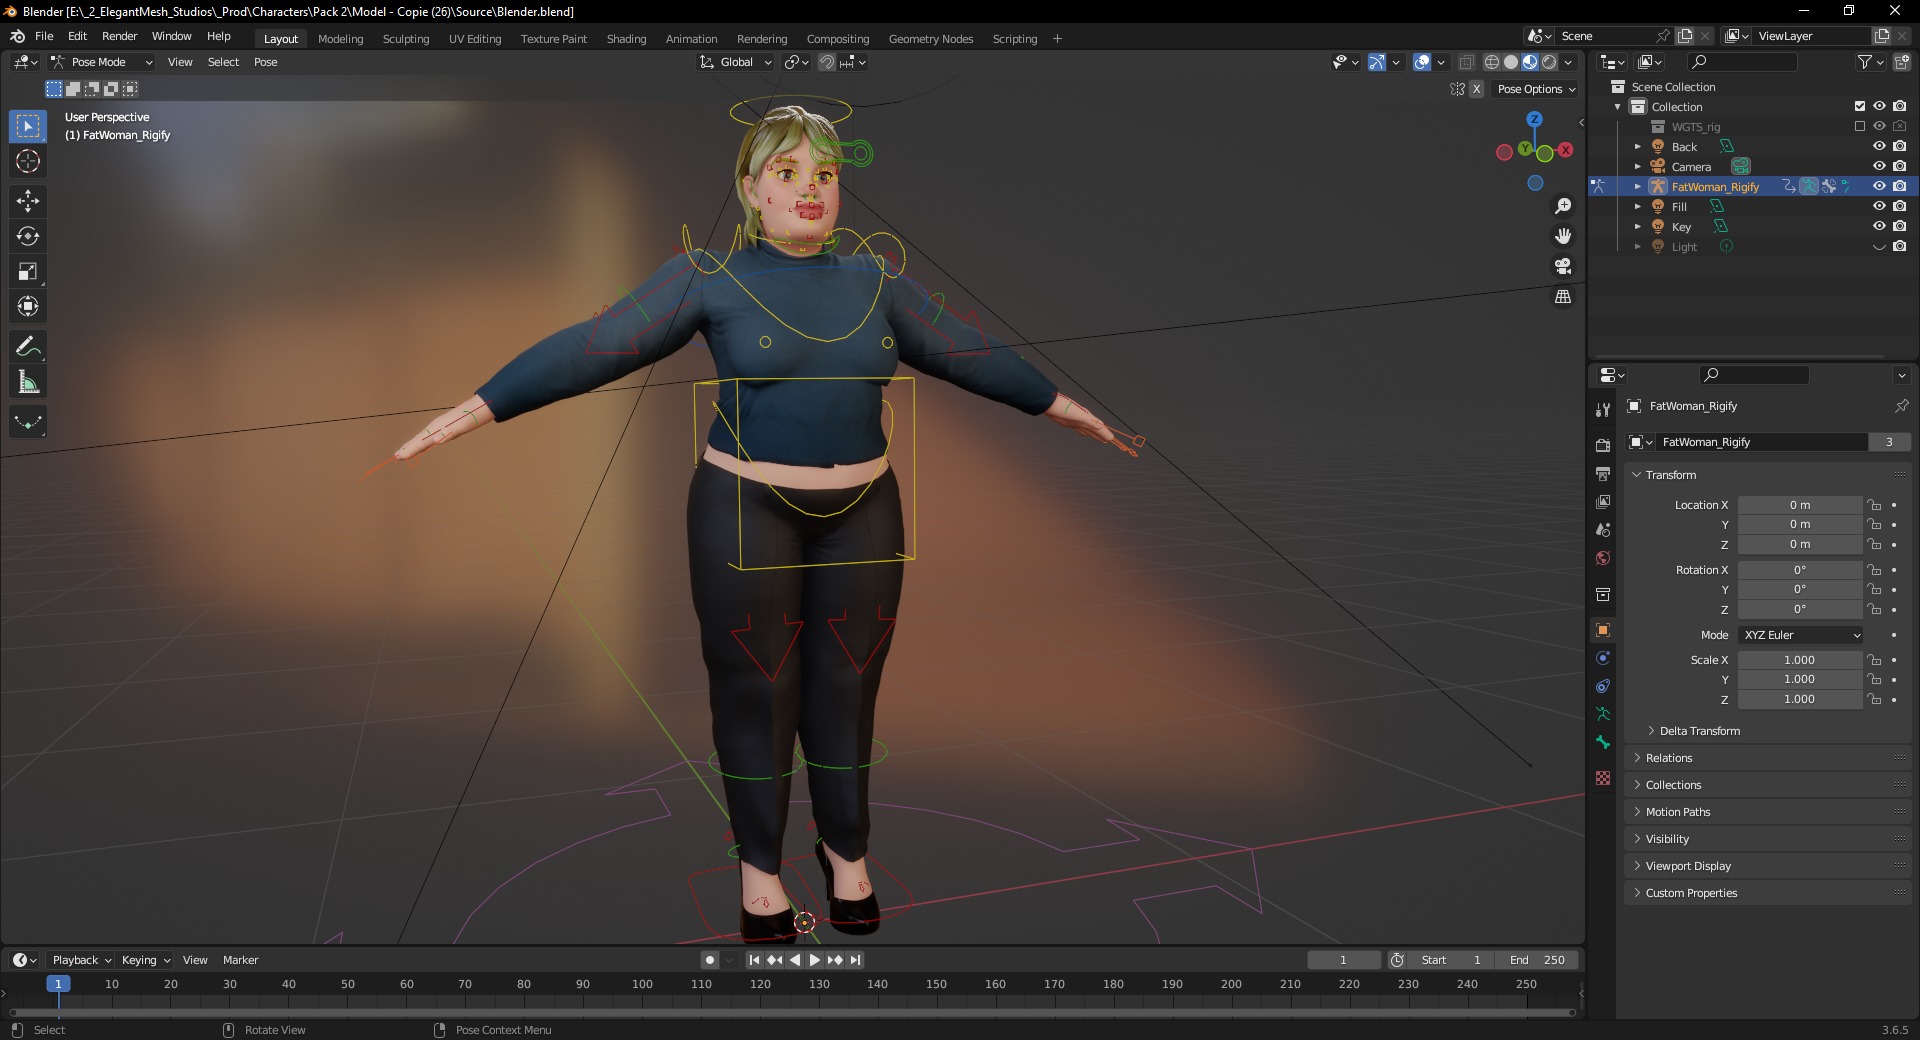Hide the Camera object in viewport
Viewport: 1920px width, 1040px height.
click(1879, 166)
